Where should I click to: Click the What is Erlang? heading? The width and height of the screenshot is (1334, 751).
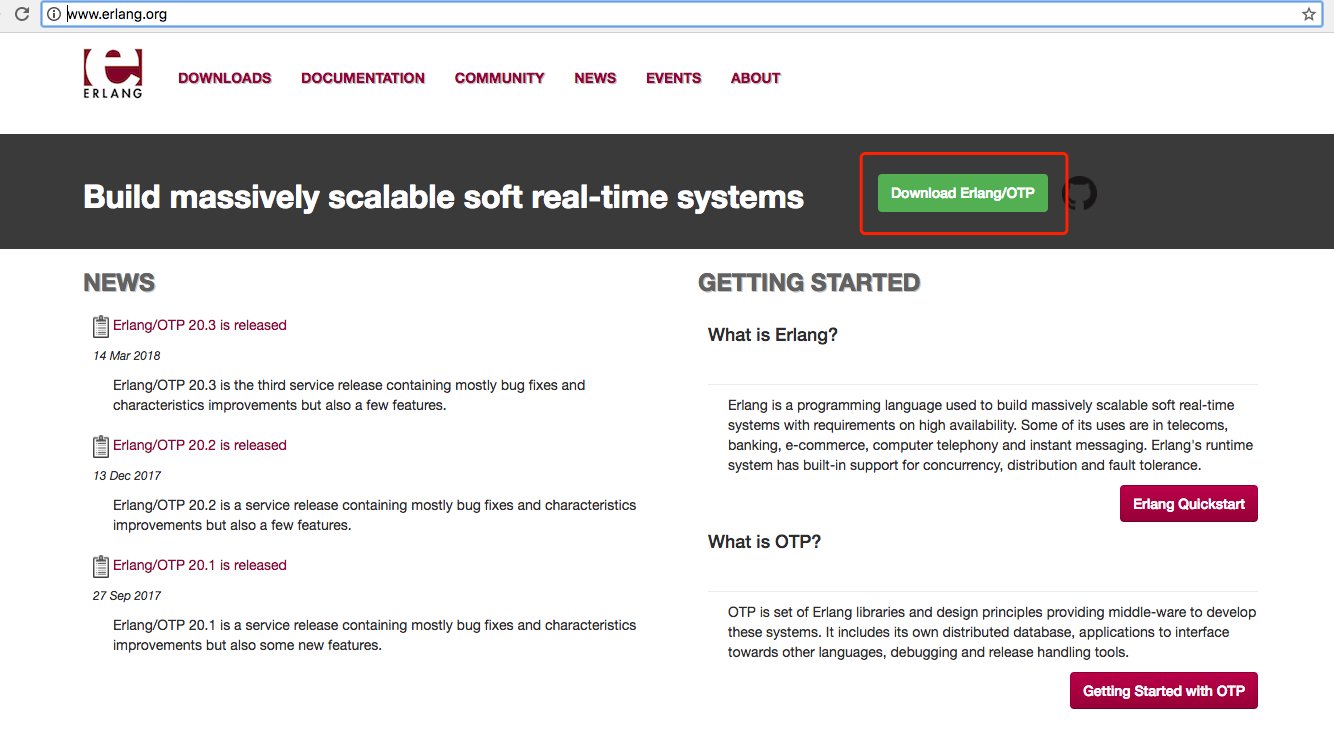(773, 335)
